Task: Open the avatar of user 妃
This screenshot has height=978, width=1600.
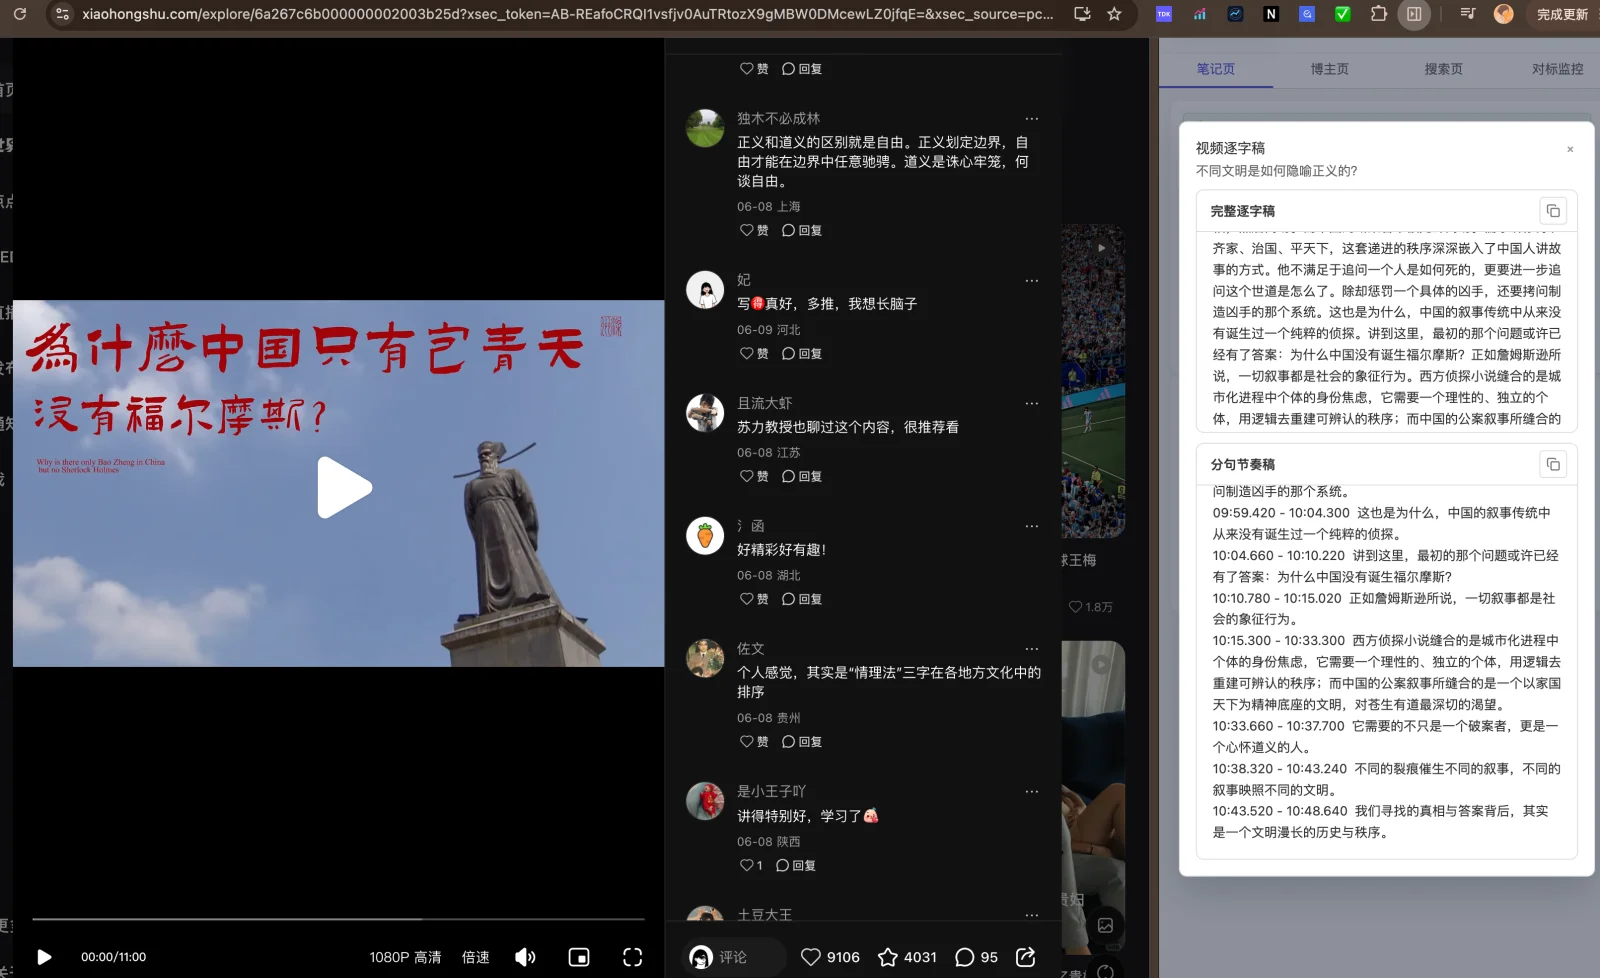Action: coord(705,289)
